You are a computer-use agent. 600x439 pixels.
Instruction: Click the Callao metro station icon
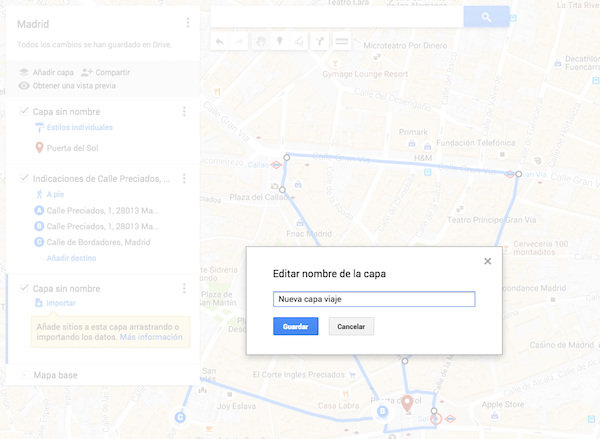pyautogui.click(x=276, y=165)
